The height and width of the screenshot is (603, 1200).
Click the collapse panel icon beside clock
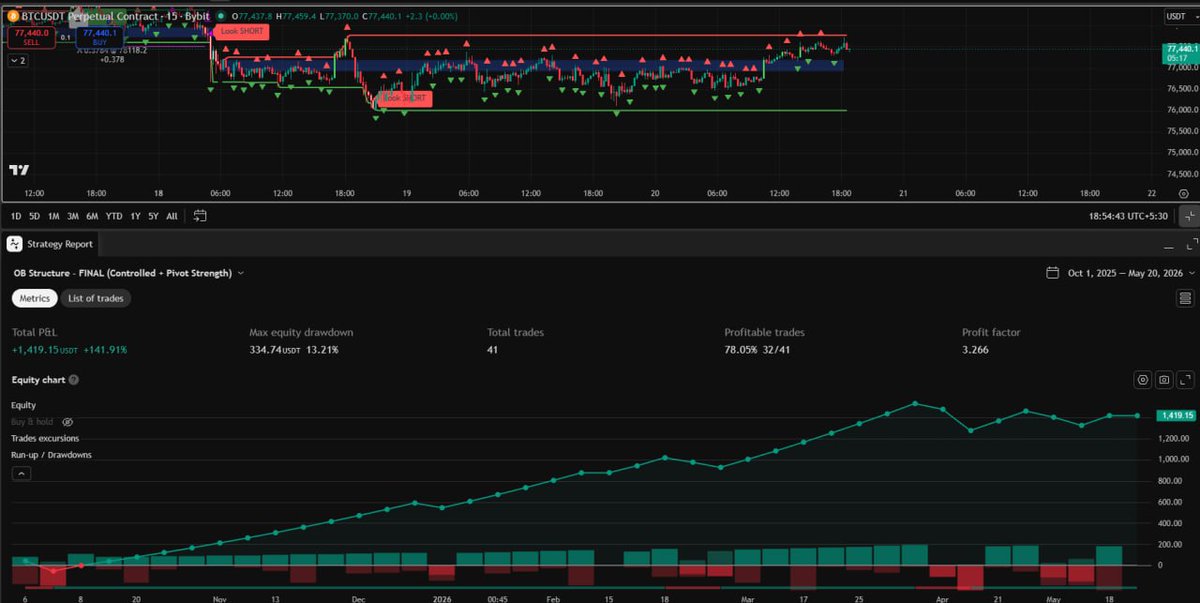(x=1188, y=215)
